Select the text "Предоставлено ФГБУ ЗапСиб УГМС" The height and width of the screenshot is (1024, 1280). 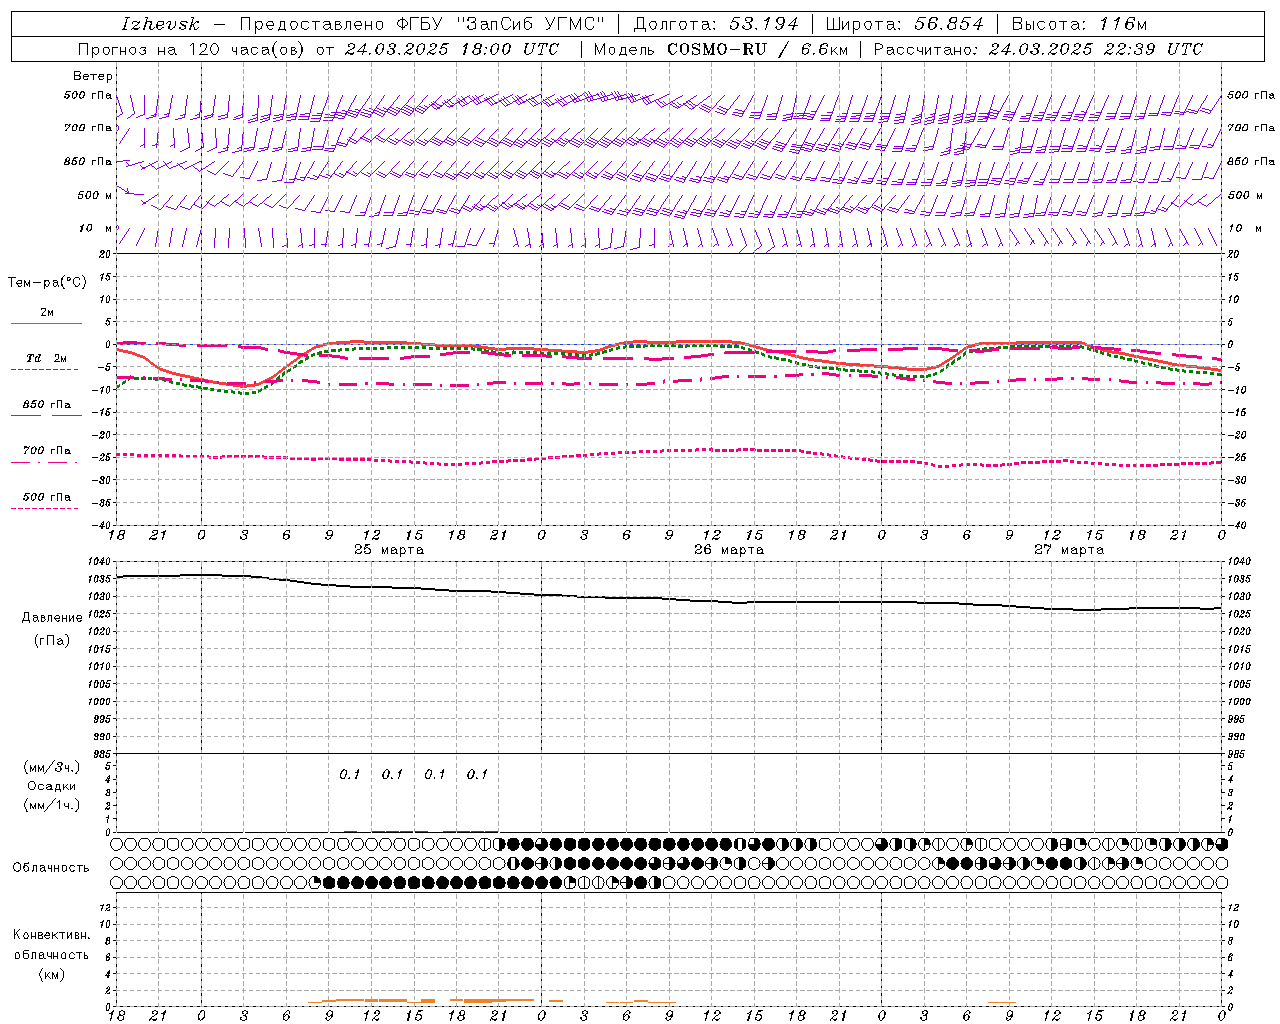point(422,24)
